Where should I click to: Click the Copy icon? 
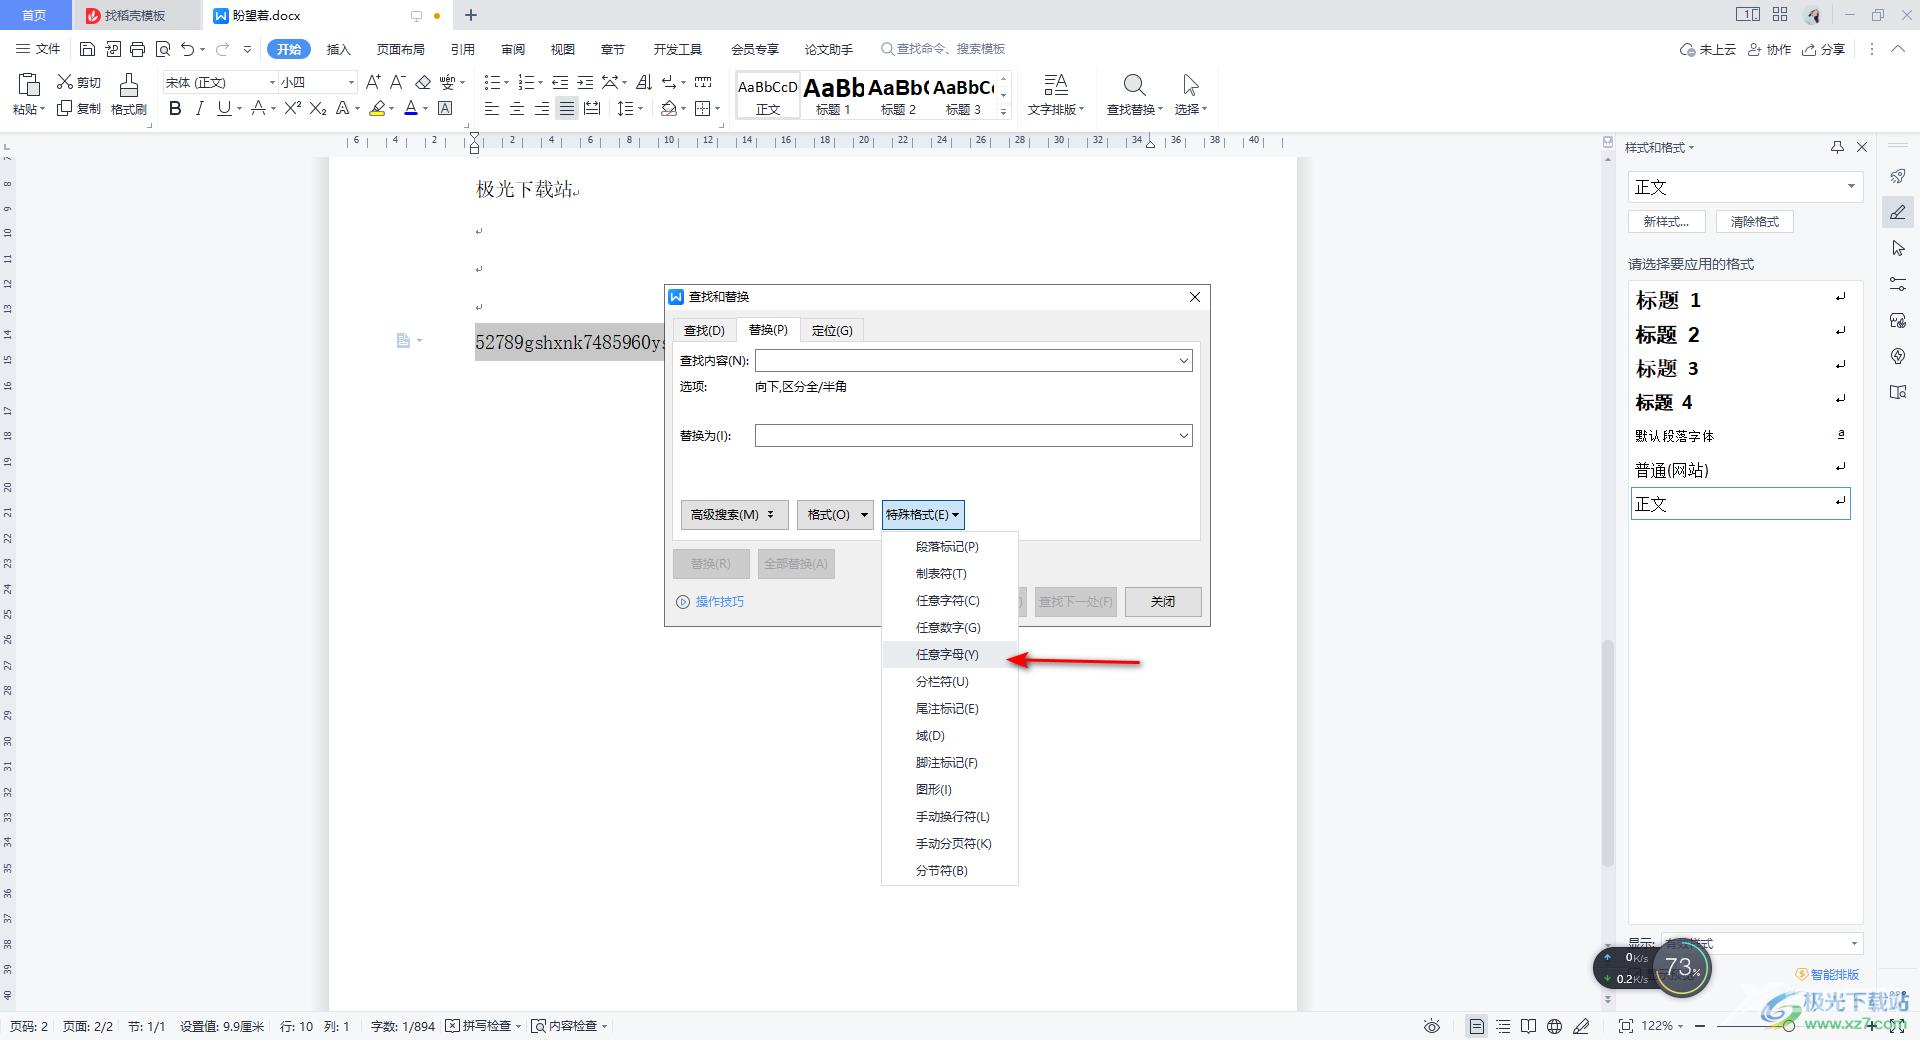(x=65, y=108)
